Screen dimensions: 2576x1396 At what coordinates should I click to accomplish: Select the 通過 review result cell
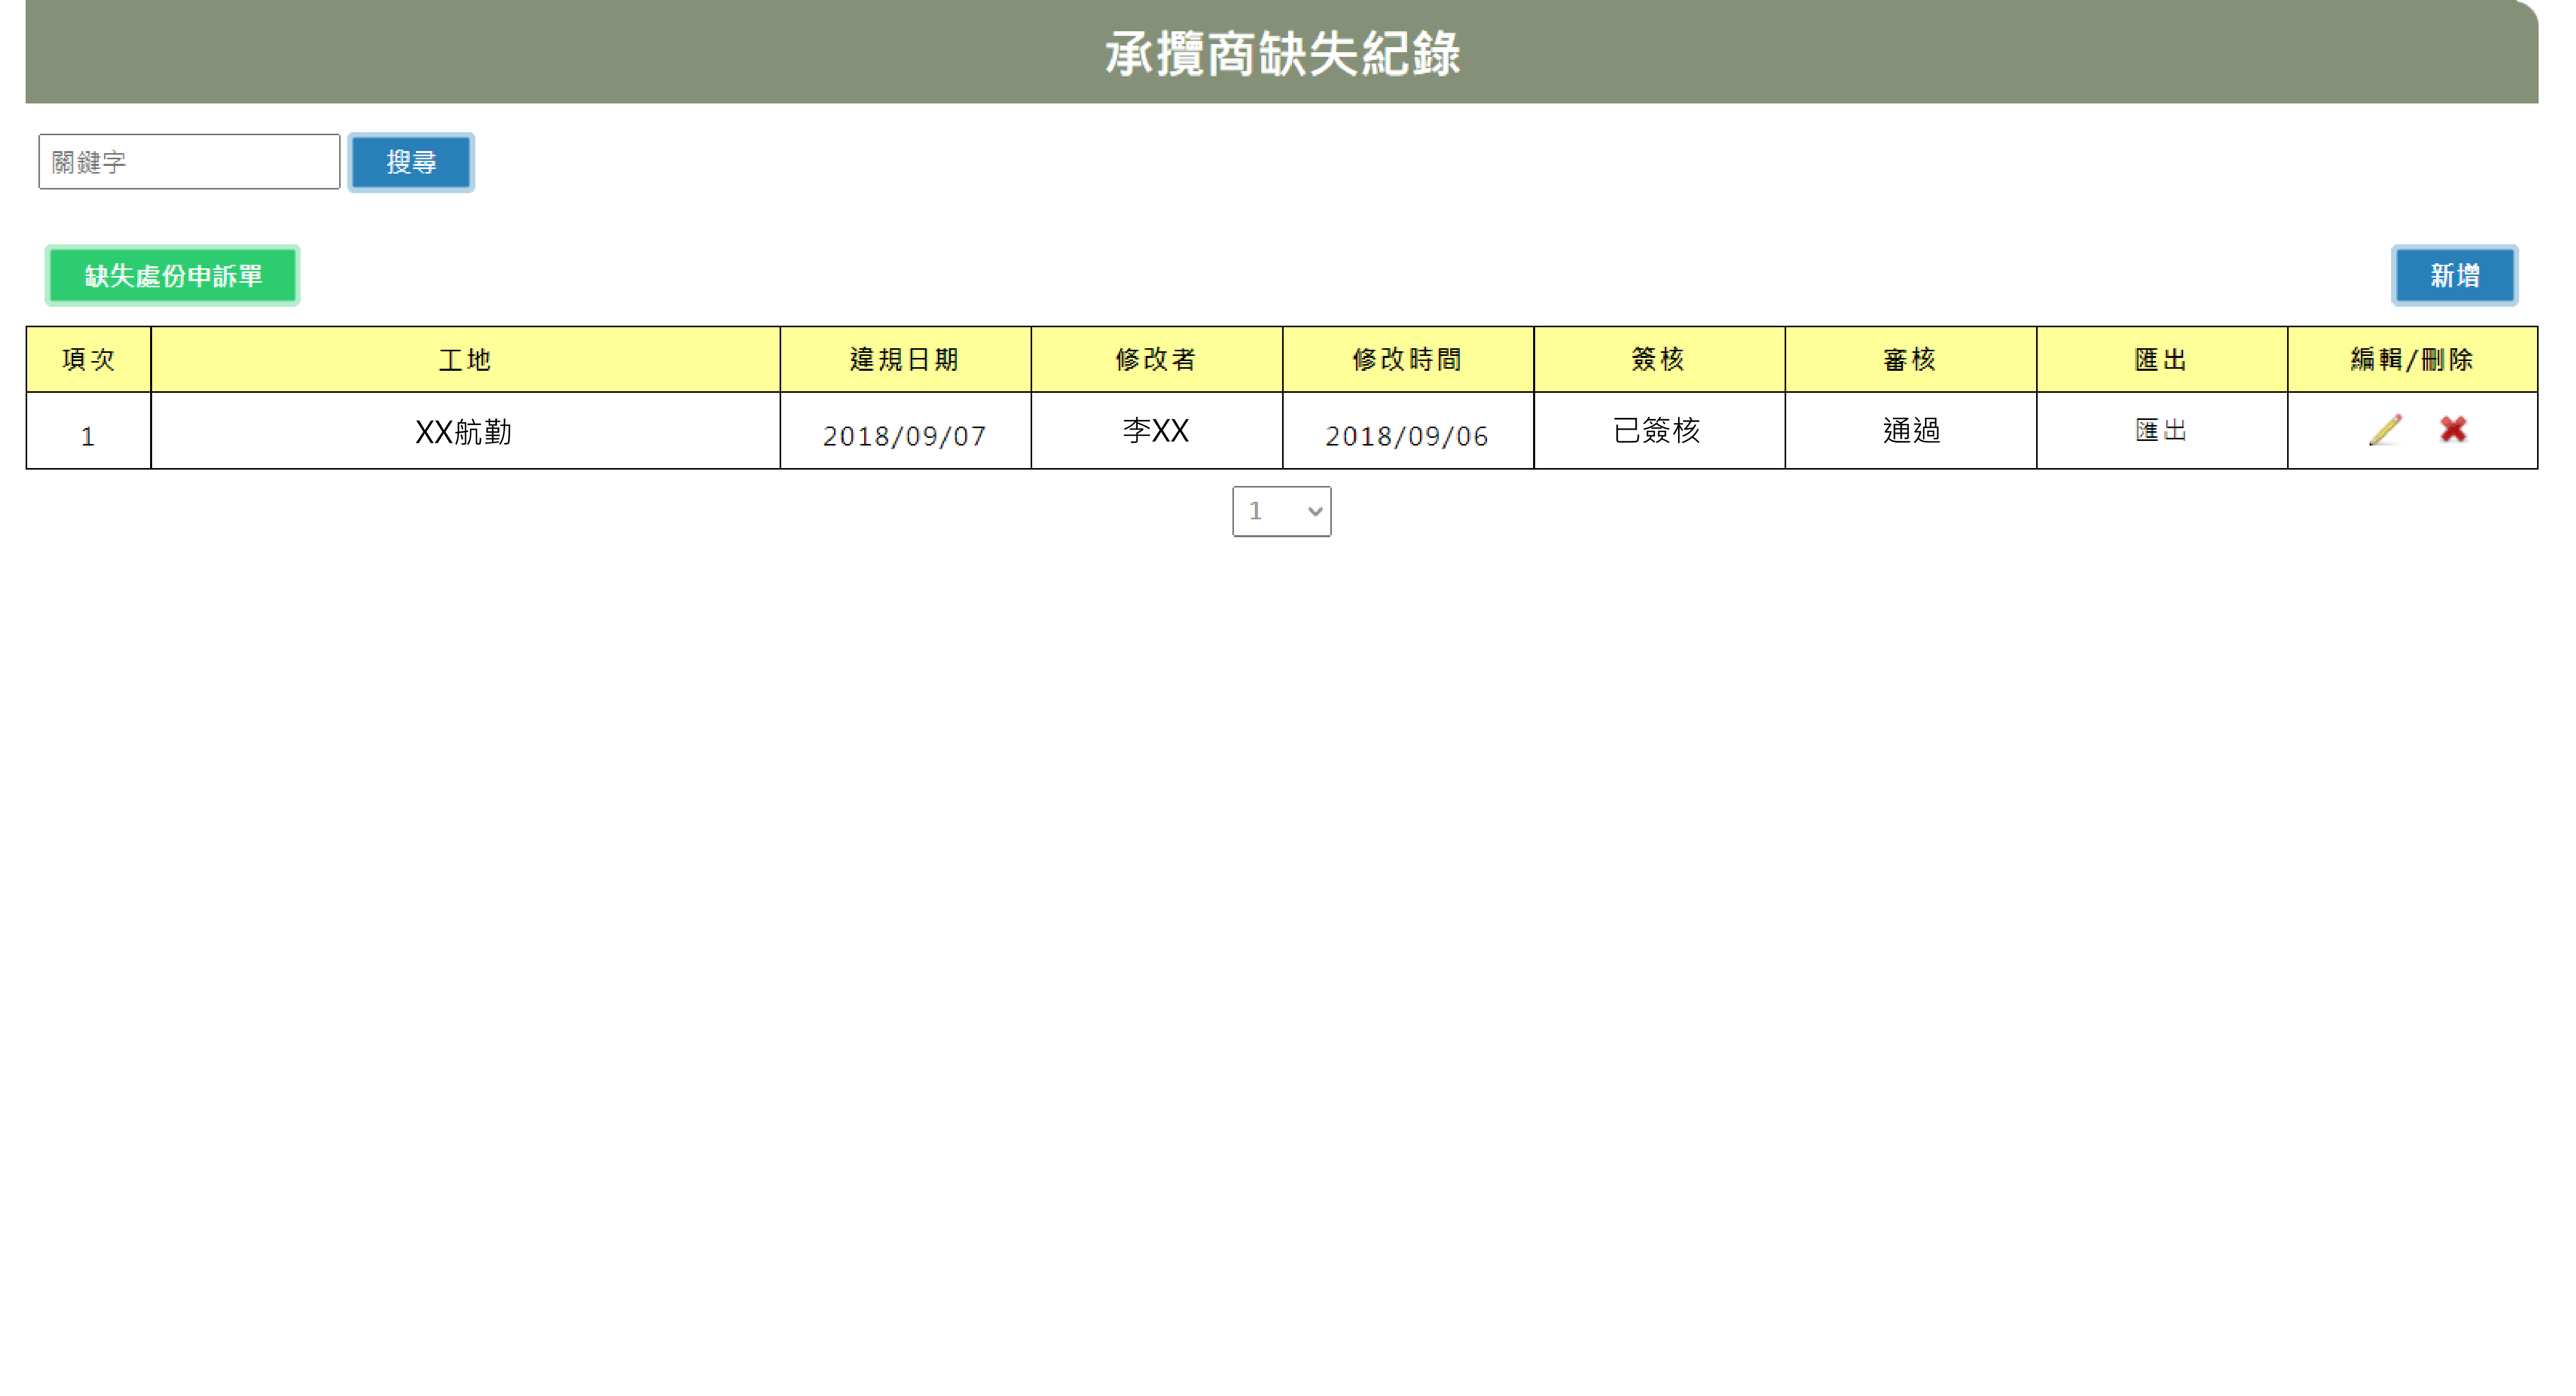pyautogui.click(x=1910, y=431)
